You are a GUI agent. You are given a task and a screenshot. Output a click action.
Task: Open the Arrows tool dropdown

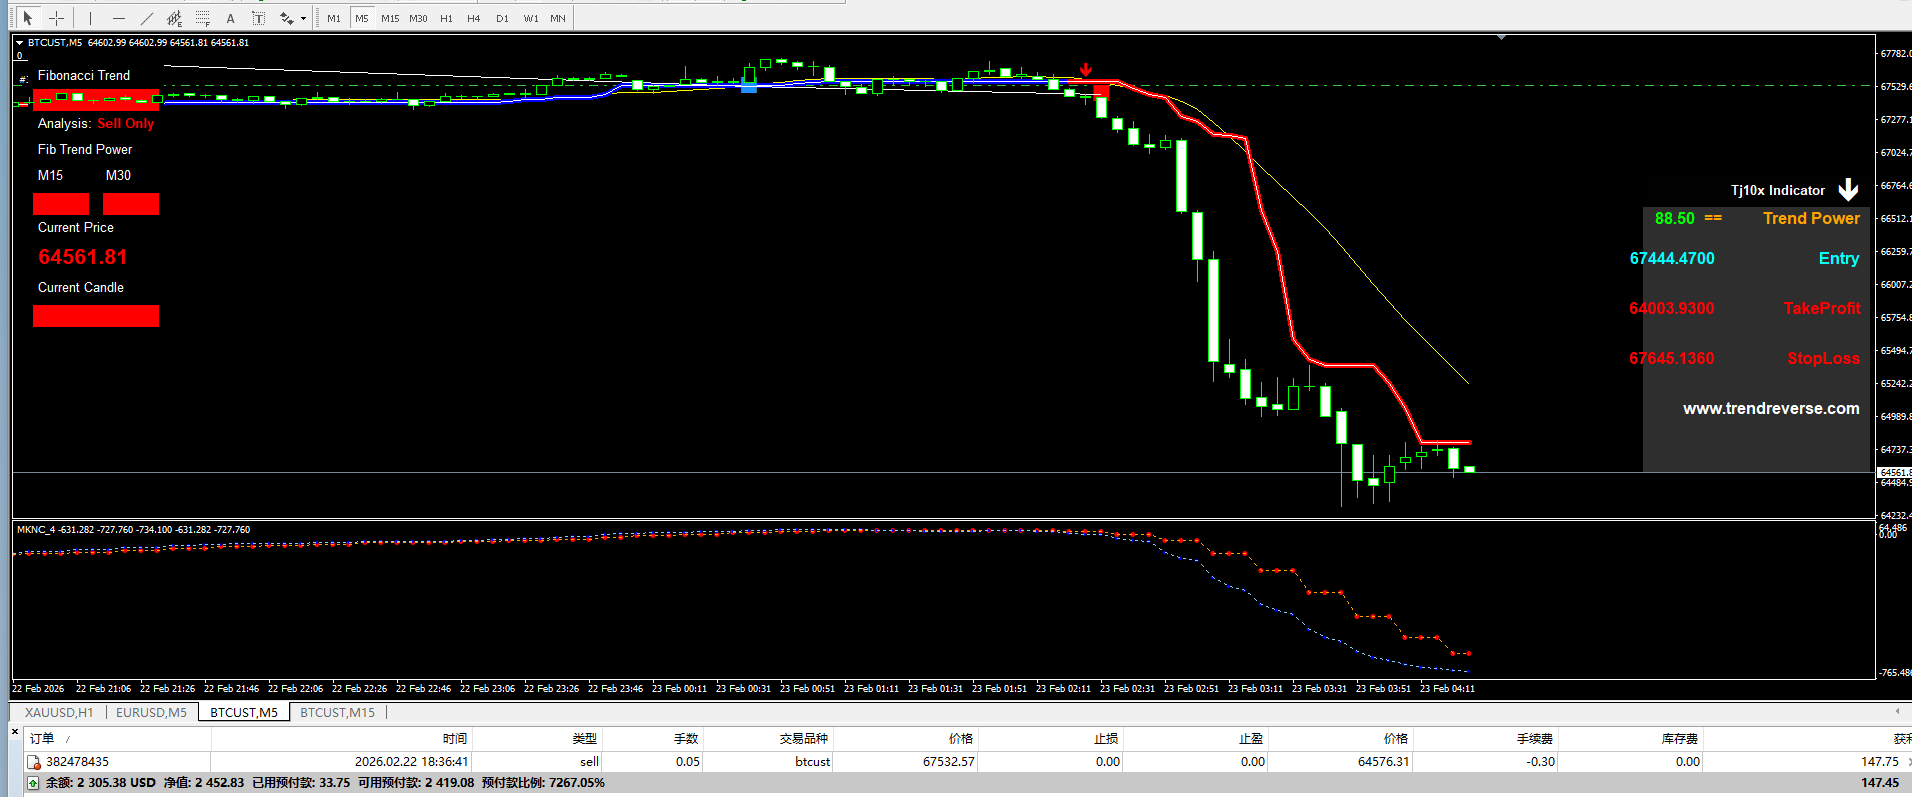click(303, 18)
